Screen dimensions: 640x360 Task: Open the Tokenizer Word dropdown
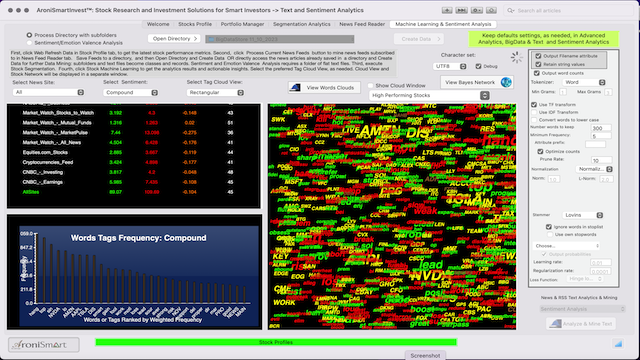[584, 82]
